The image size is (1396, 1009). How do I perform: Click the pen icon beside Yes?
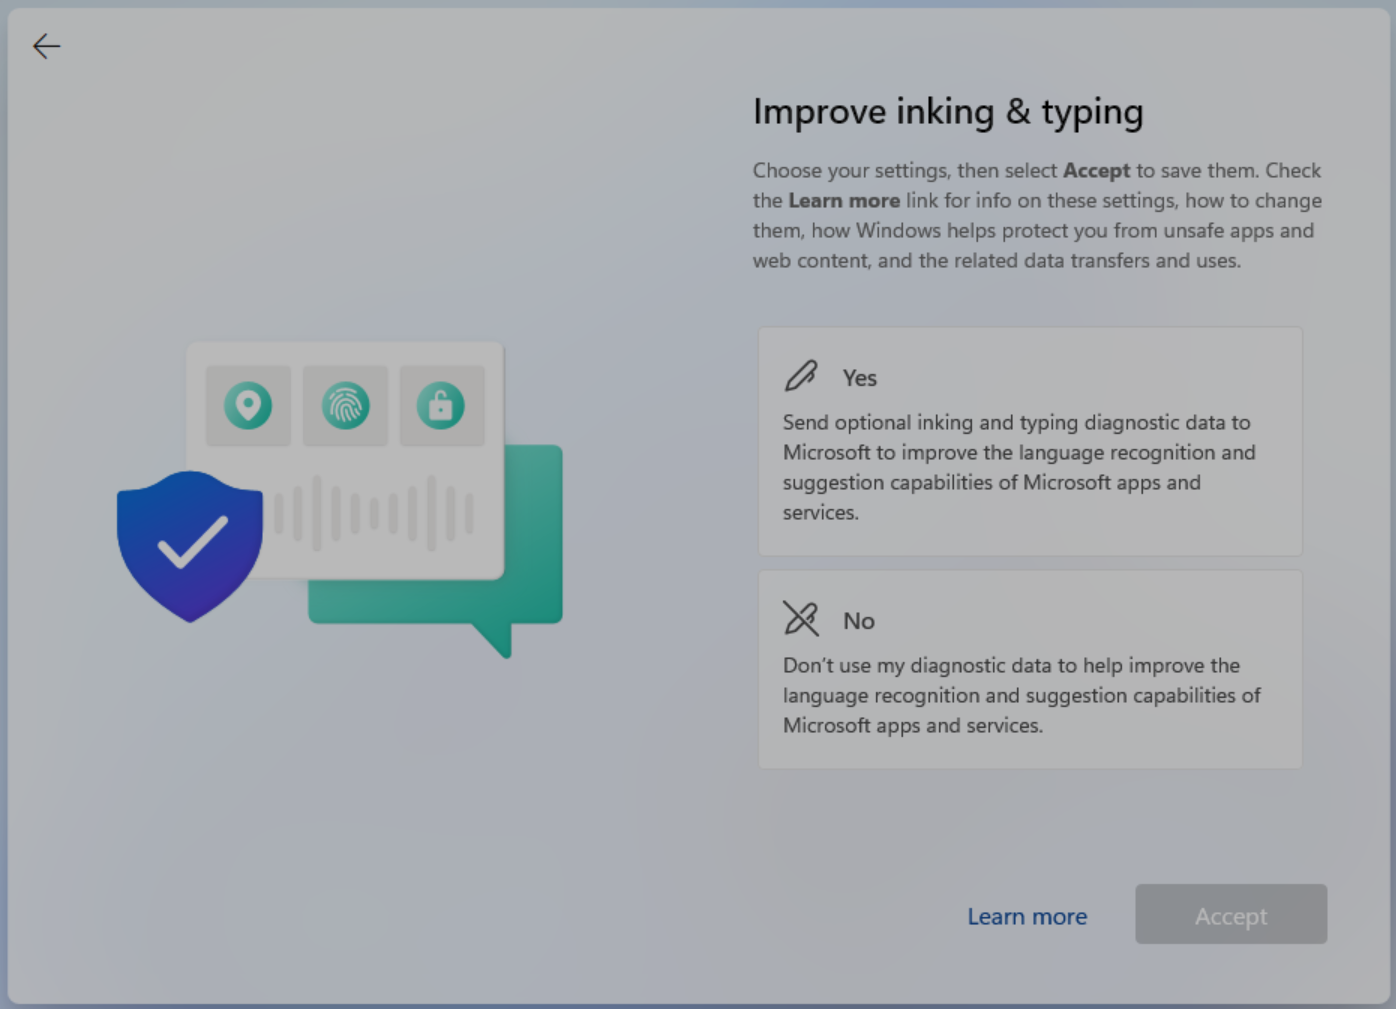[x=800, y=375]
